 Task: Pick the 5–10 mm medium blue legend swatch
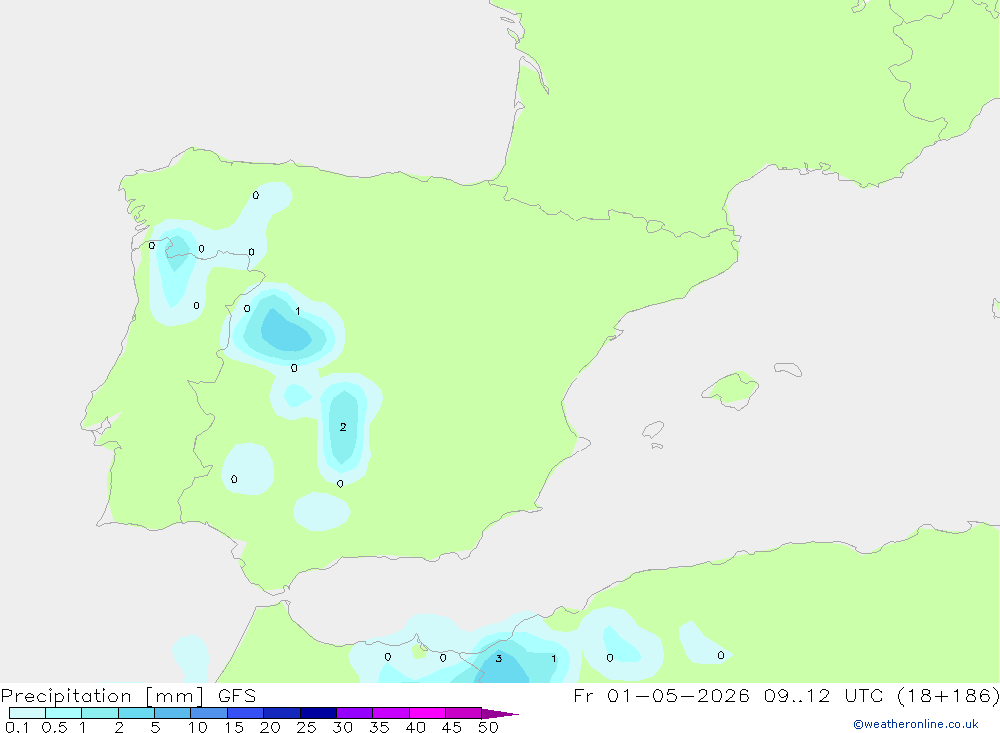[x=172, y=713]
